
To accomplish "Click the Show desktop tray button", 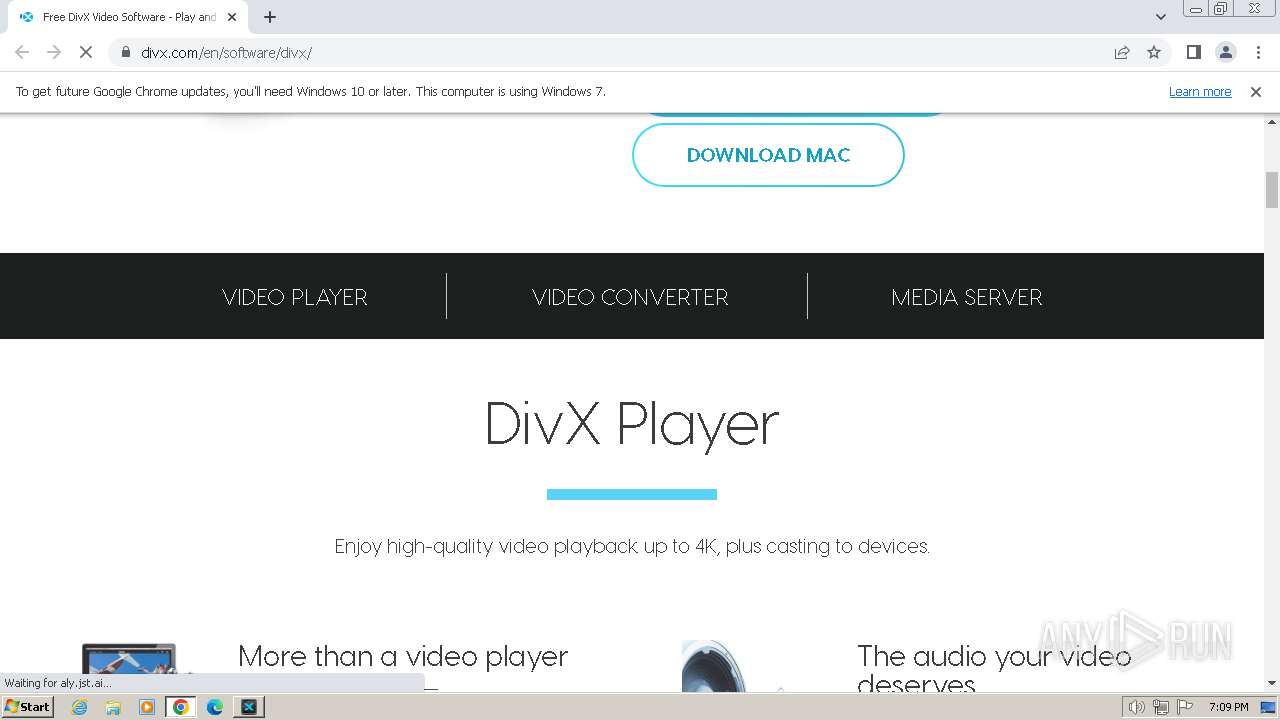I will [1270, 707].
